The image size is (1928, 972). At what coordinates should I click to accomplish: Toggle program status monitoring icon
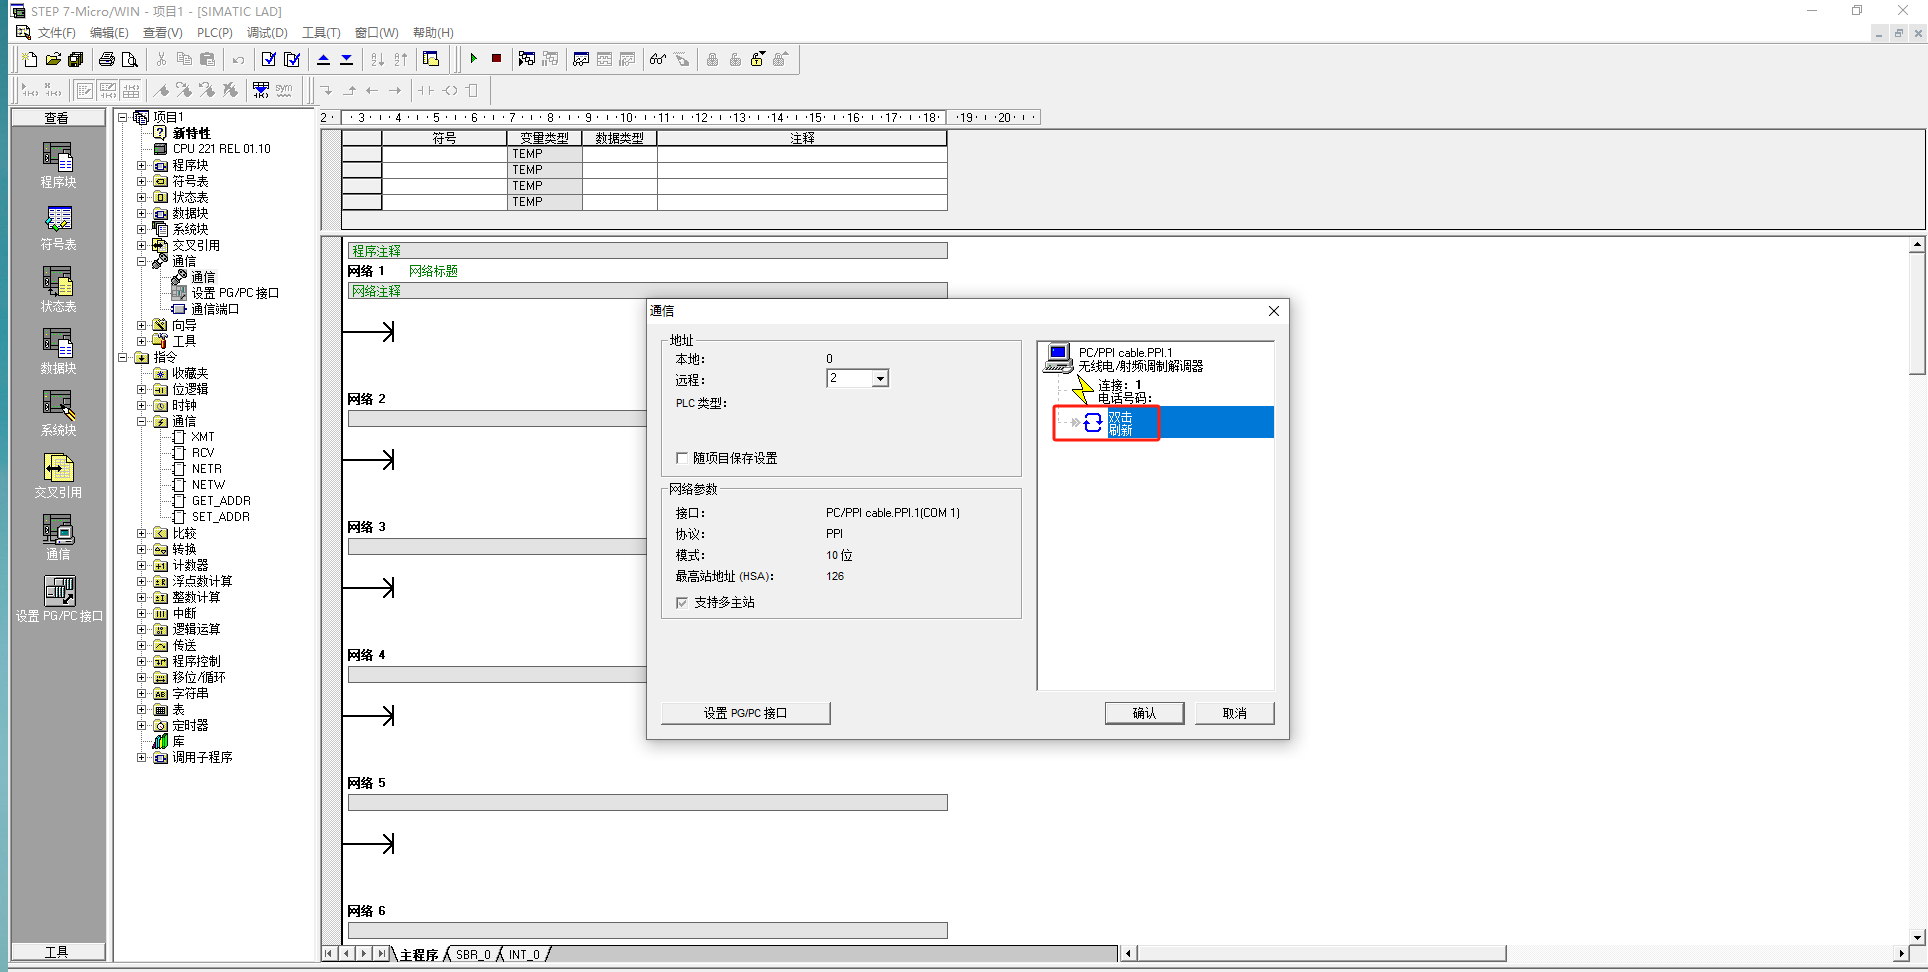pyautogui.click(x=527, y=59)
